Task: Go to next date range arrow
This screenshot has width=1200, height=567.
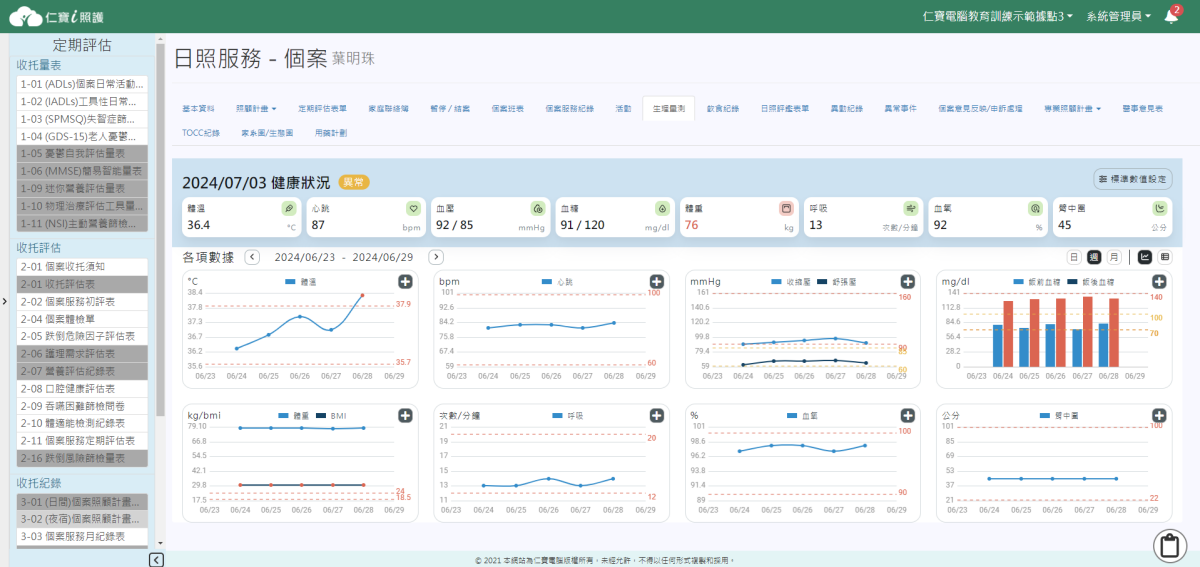Action: [x=436, y=257]
